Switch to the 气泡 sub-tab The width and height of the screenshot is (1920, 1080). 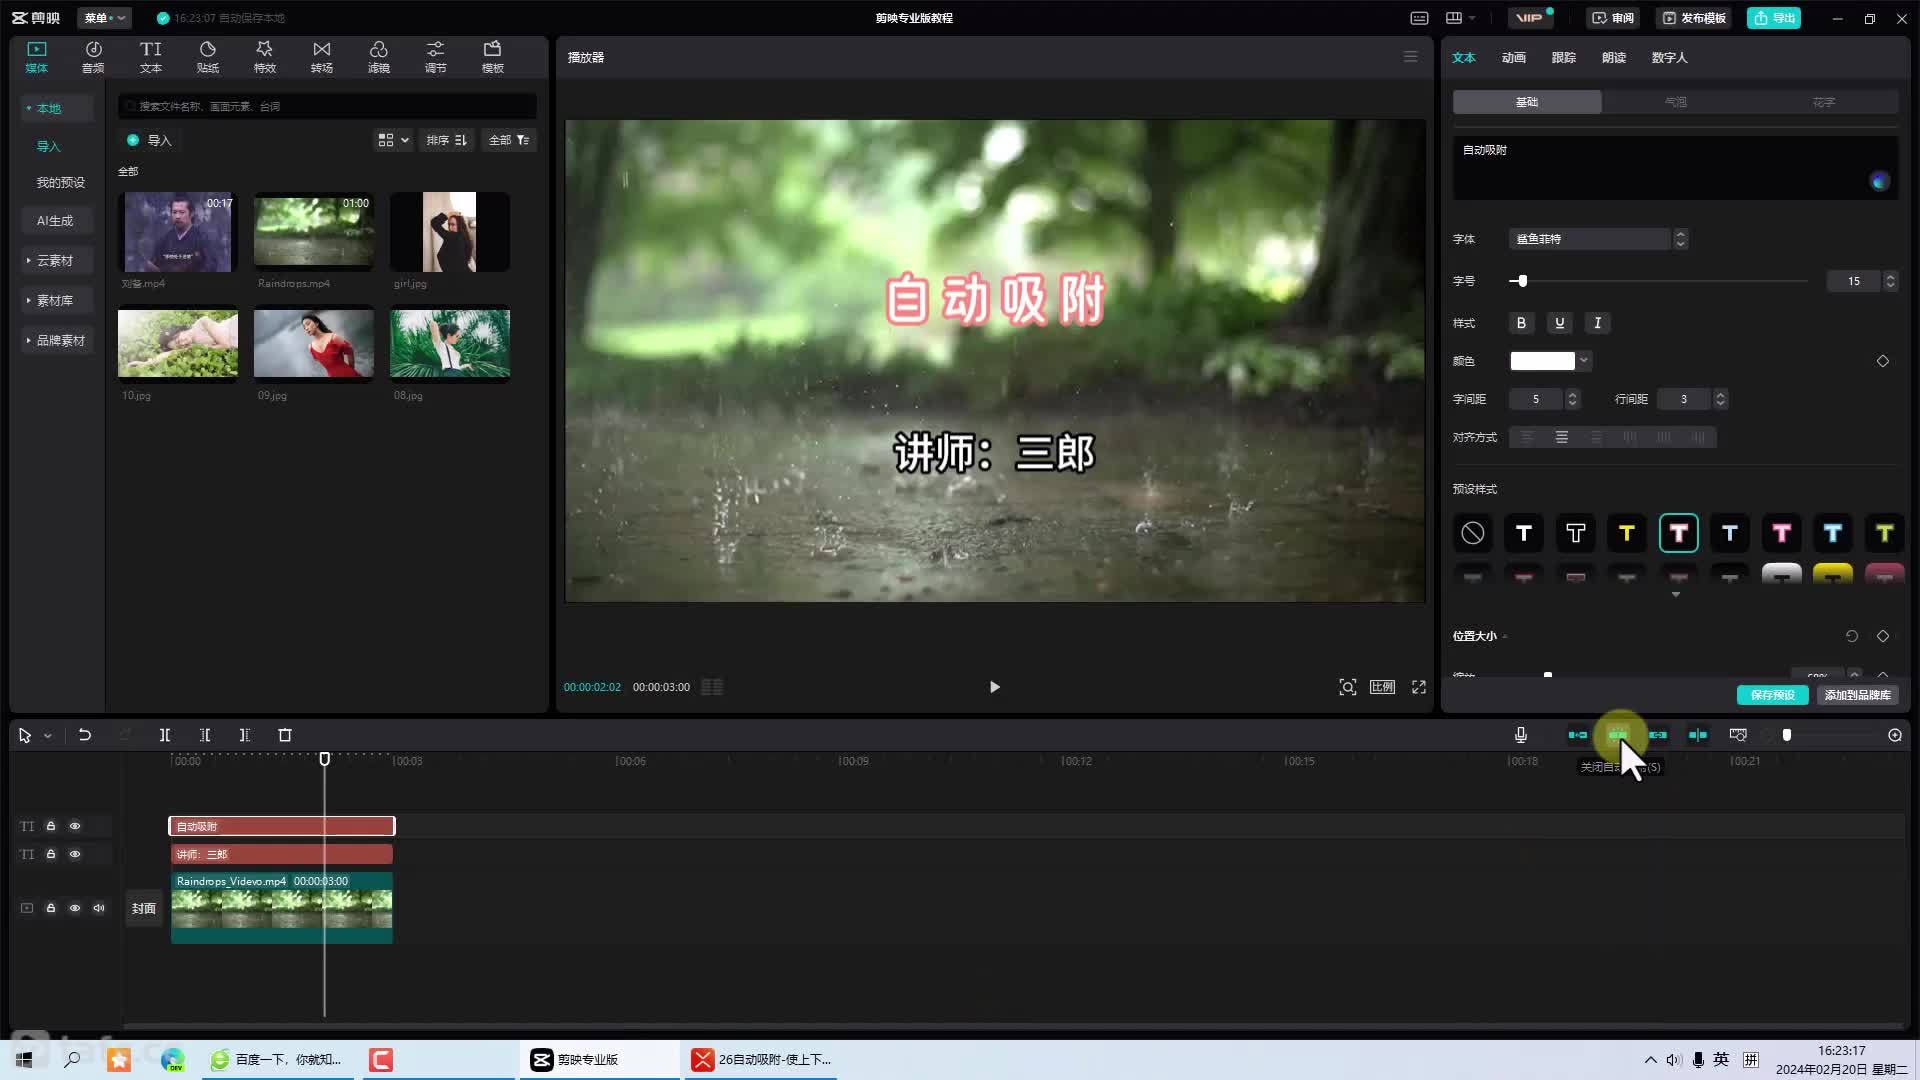click(1675, 102)
